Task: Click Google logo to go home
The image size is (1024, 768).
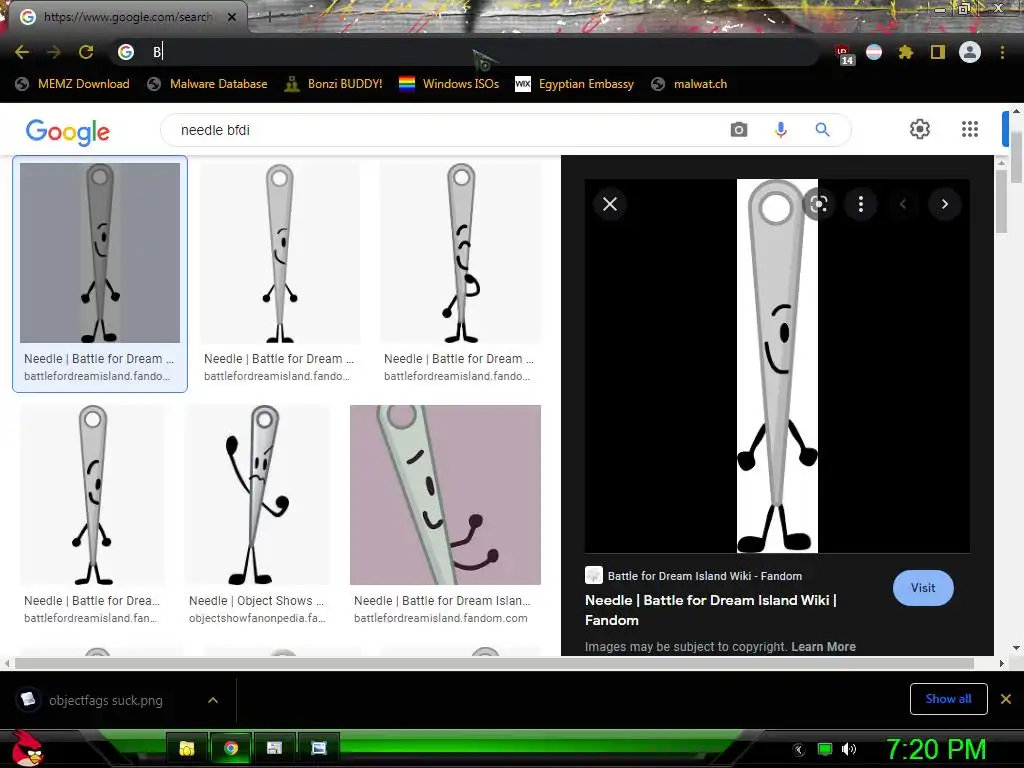Action: coord(68,131)
